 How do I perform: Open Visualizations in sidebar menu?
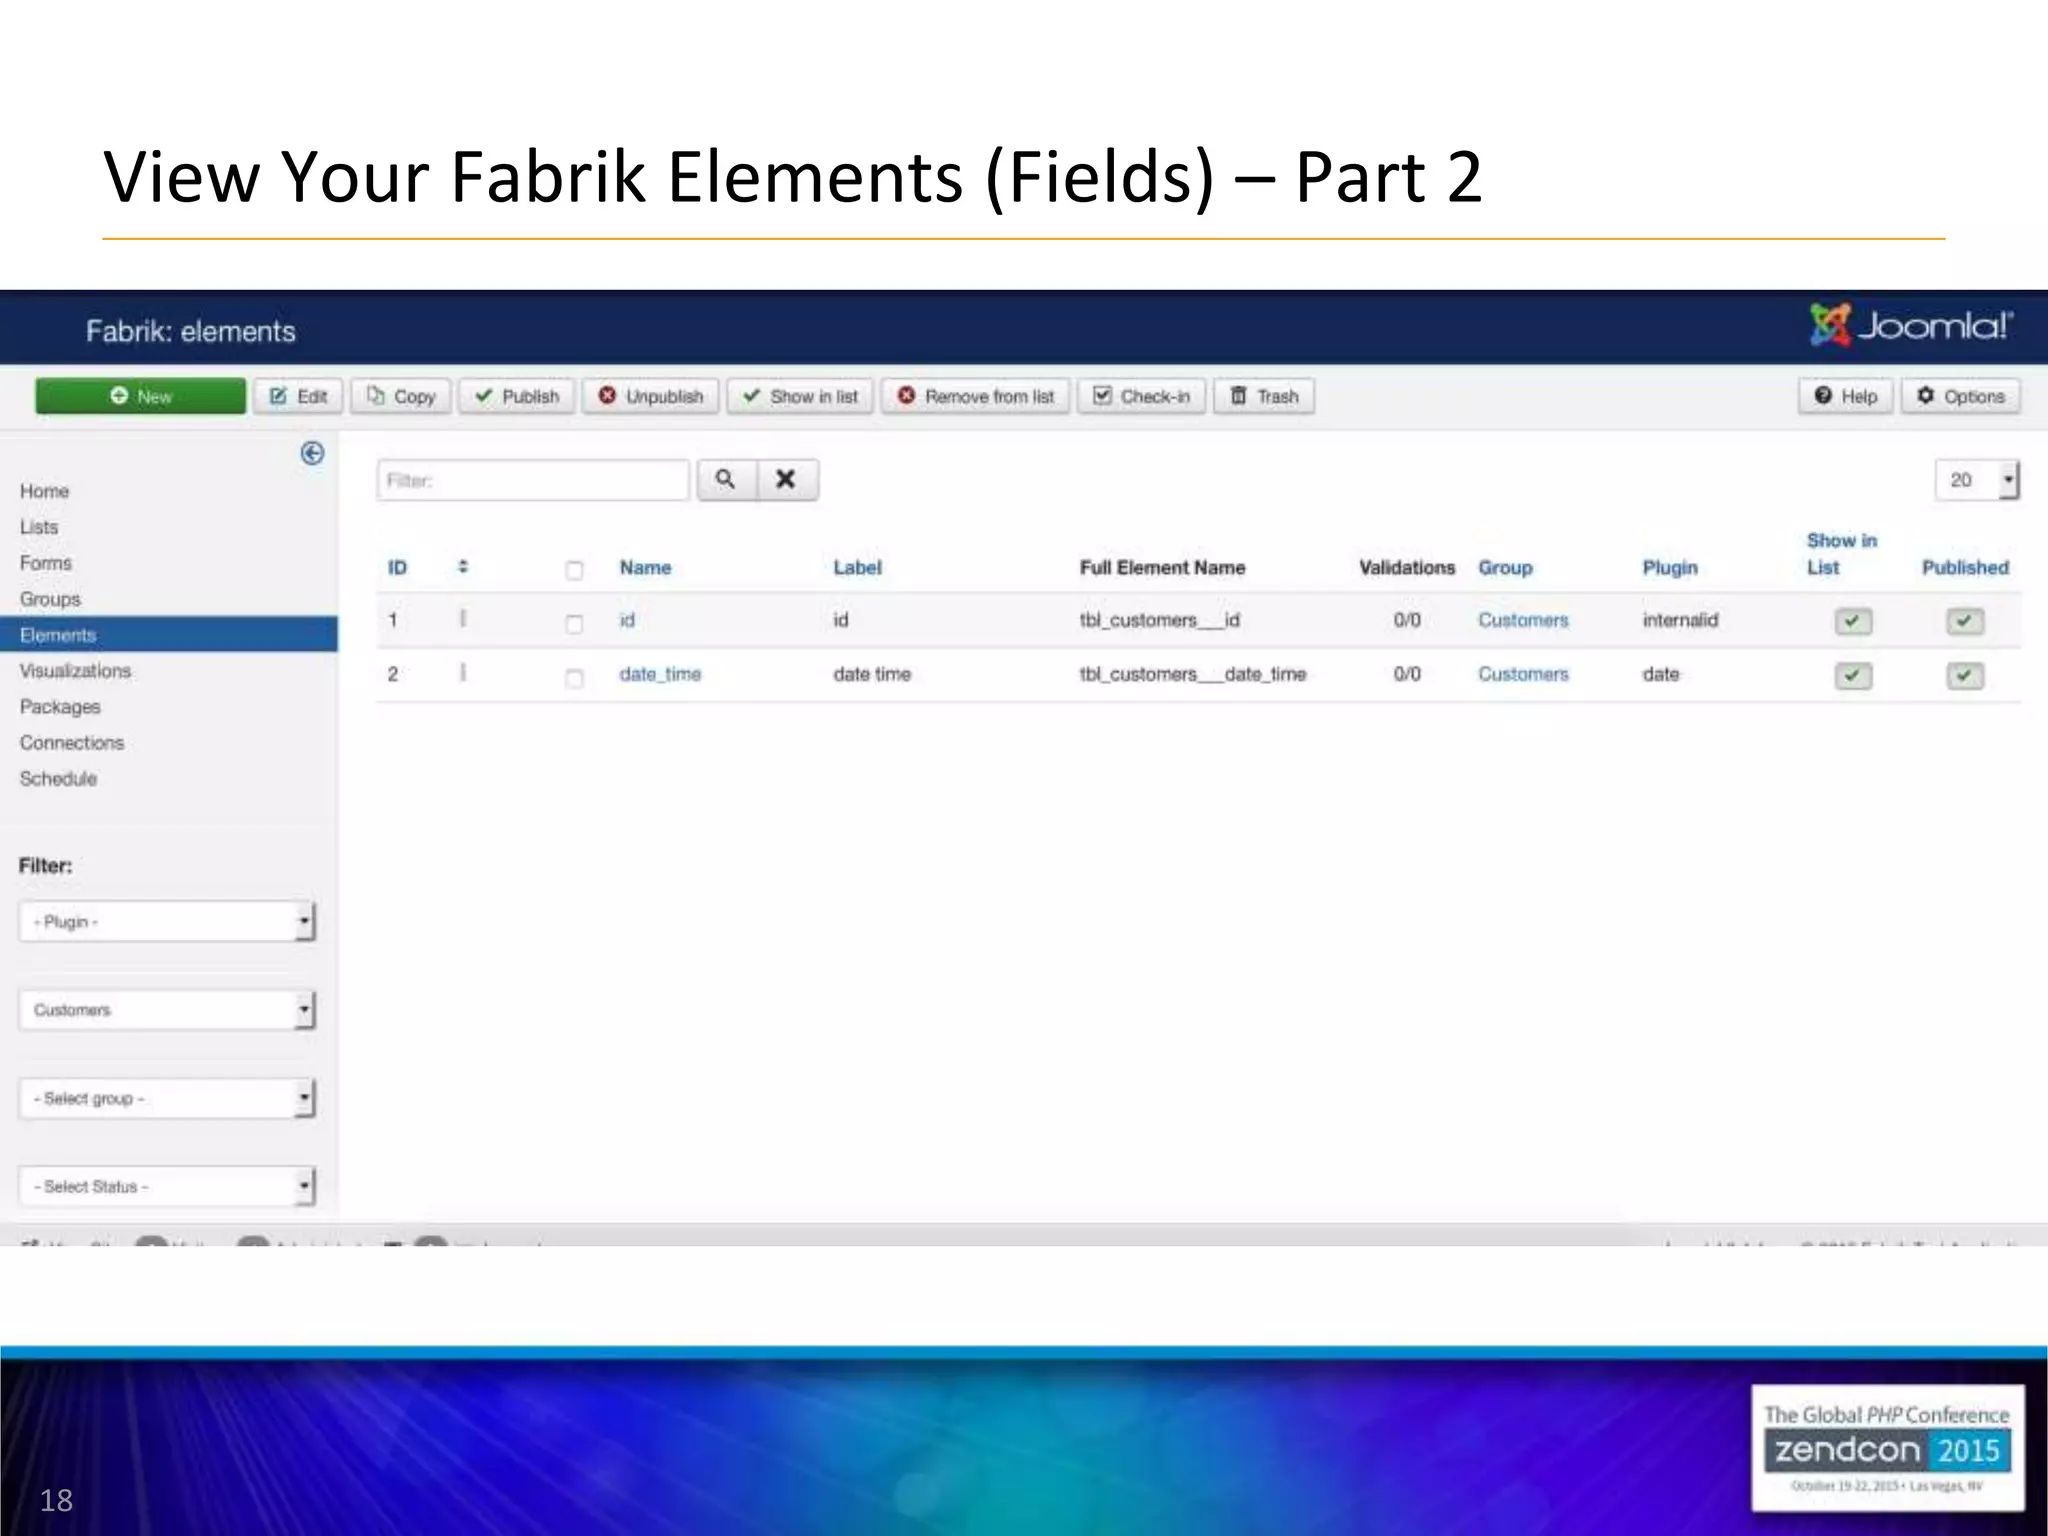point(75,671)
